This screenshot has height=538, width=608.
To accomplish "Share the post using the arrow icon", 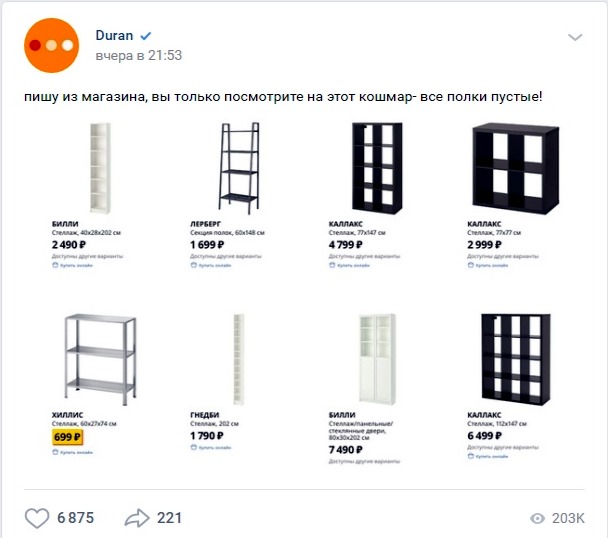I will click(x=136, y=518).
